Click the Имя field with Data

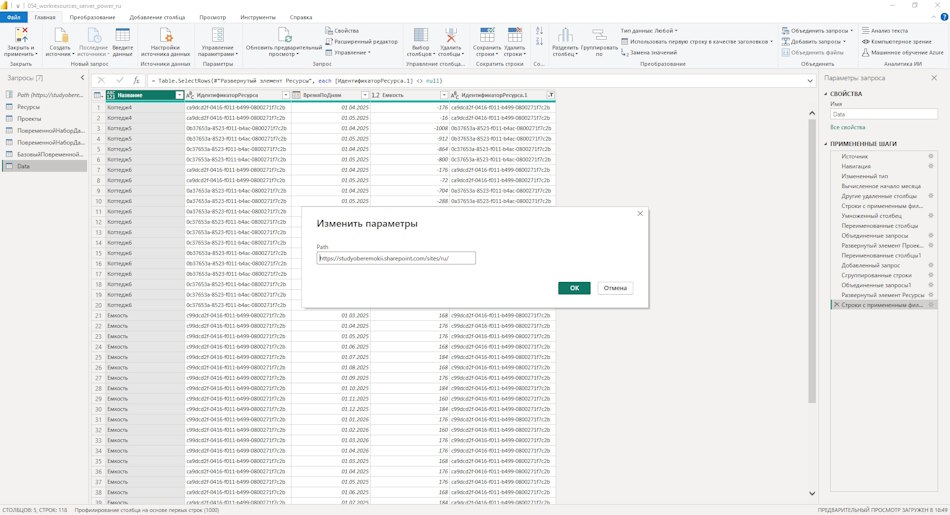[x=883, y=115]
